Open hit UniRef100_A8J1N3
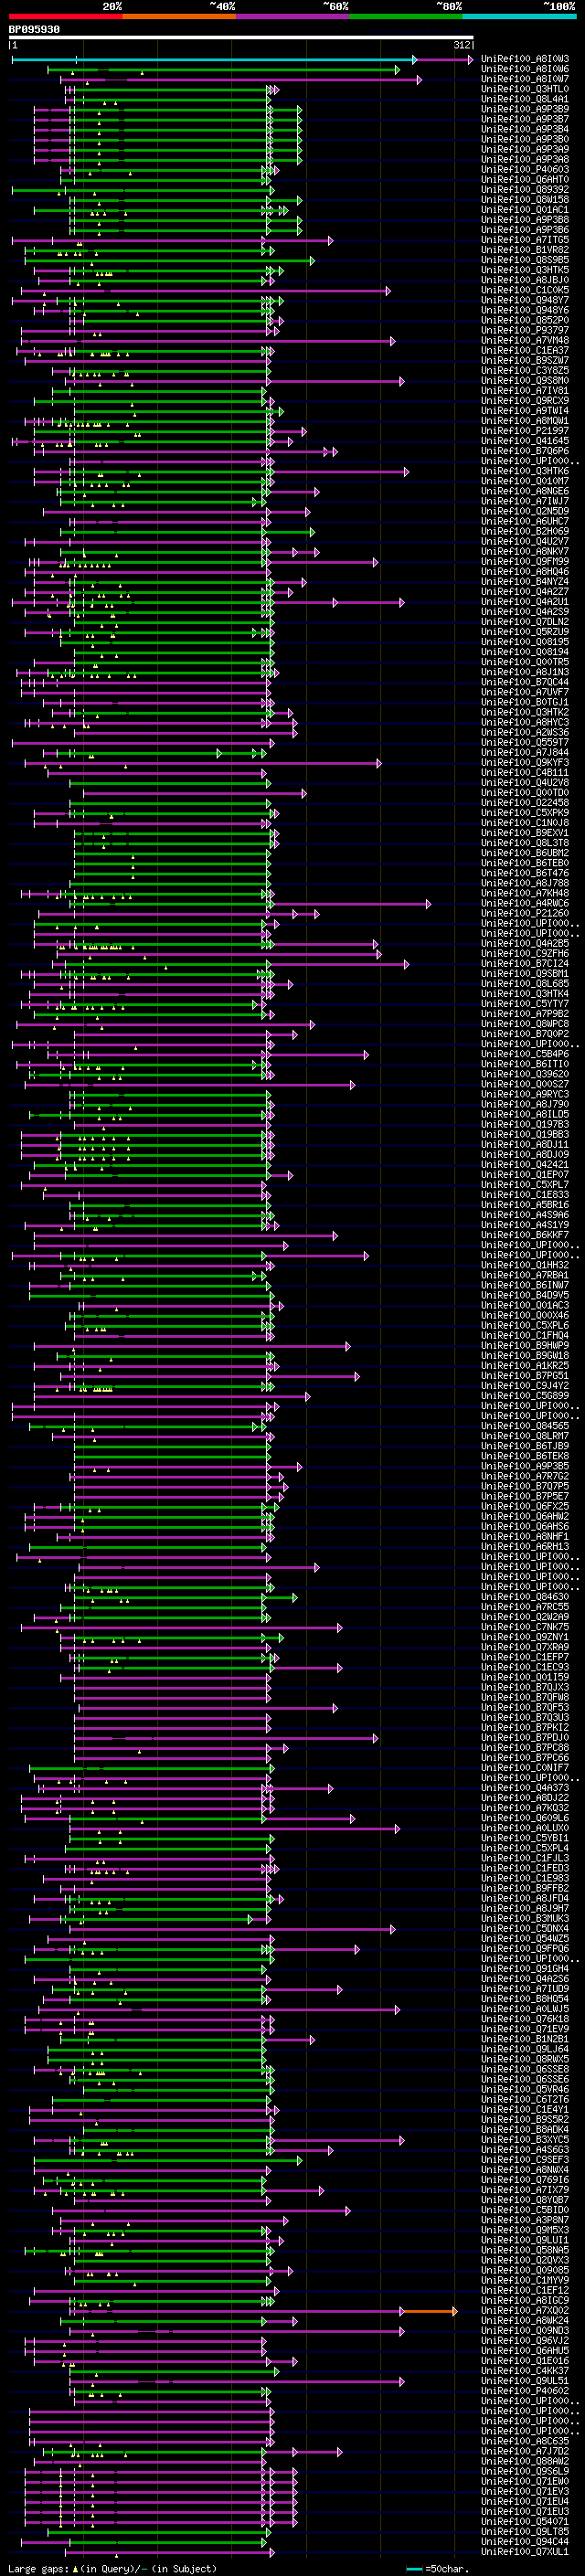Viewport: 585px width, 2576px height. (525, 672)
